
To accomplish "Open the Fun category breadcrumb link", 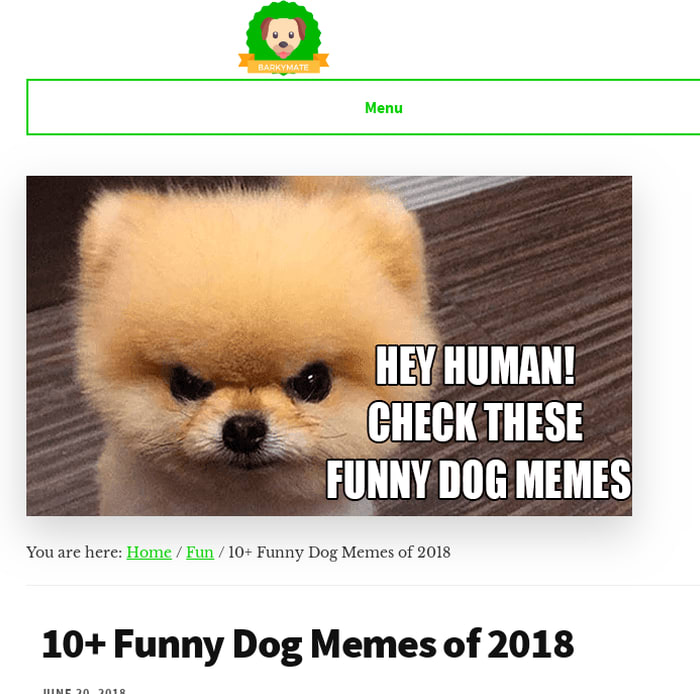I will (200, 552).
